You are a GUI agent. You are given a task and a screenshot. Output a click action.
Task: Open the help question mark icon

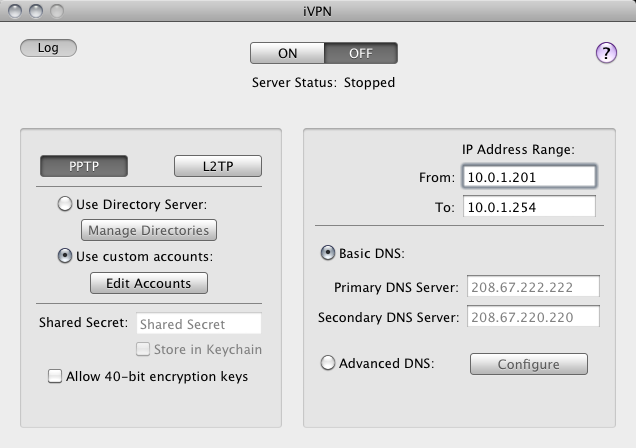[x=606, y=53]
